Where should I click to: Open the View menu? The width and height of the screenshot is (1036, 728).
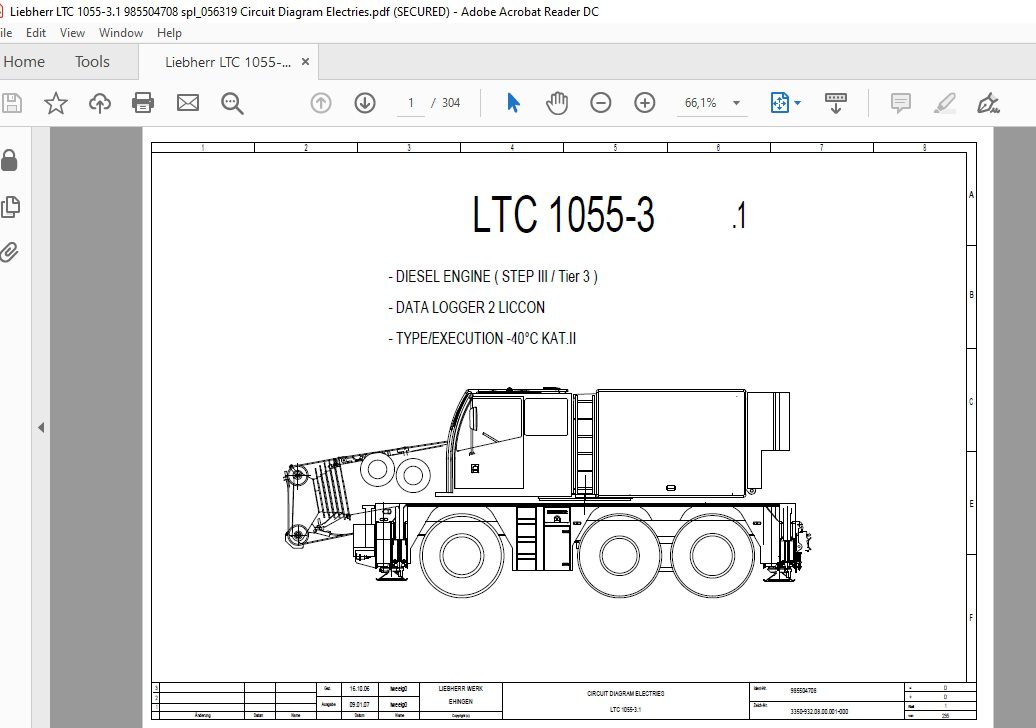71,32
